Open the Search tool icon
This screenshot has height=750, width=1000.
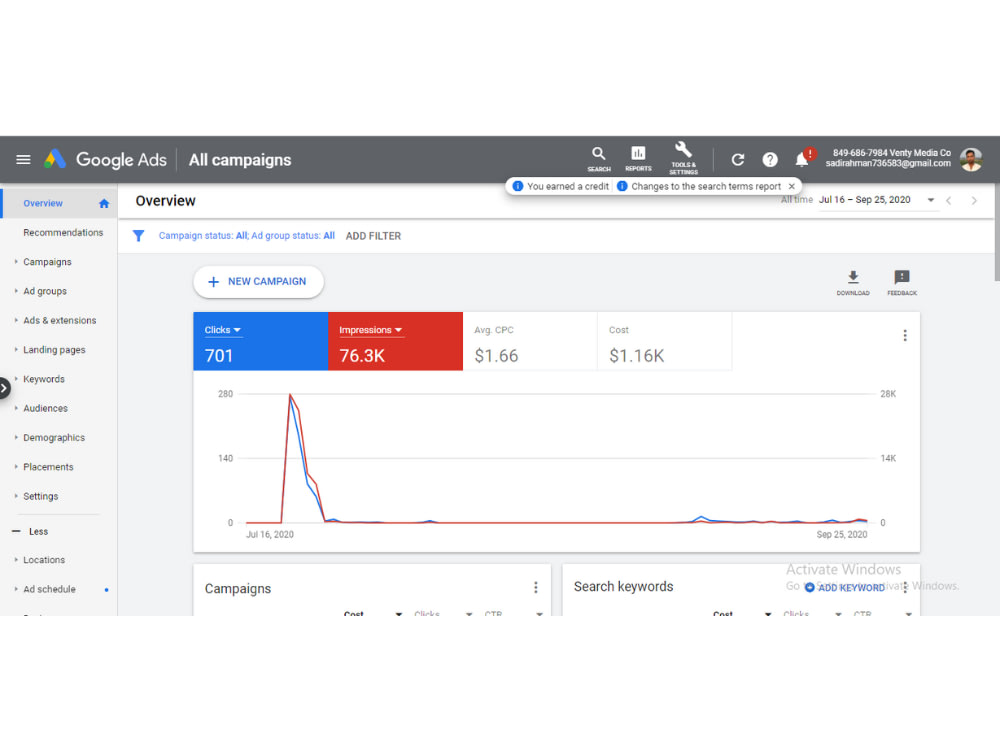[x=598, y=159]
